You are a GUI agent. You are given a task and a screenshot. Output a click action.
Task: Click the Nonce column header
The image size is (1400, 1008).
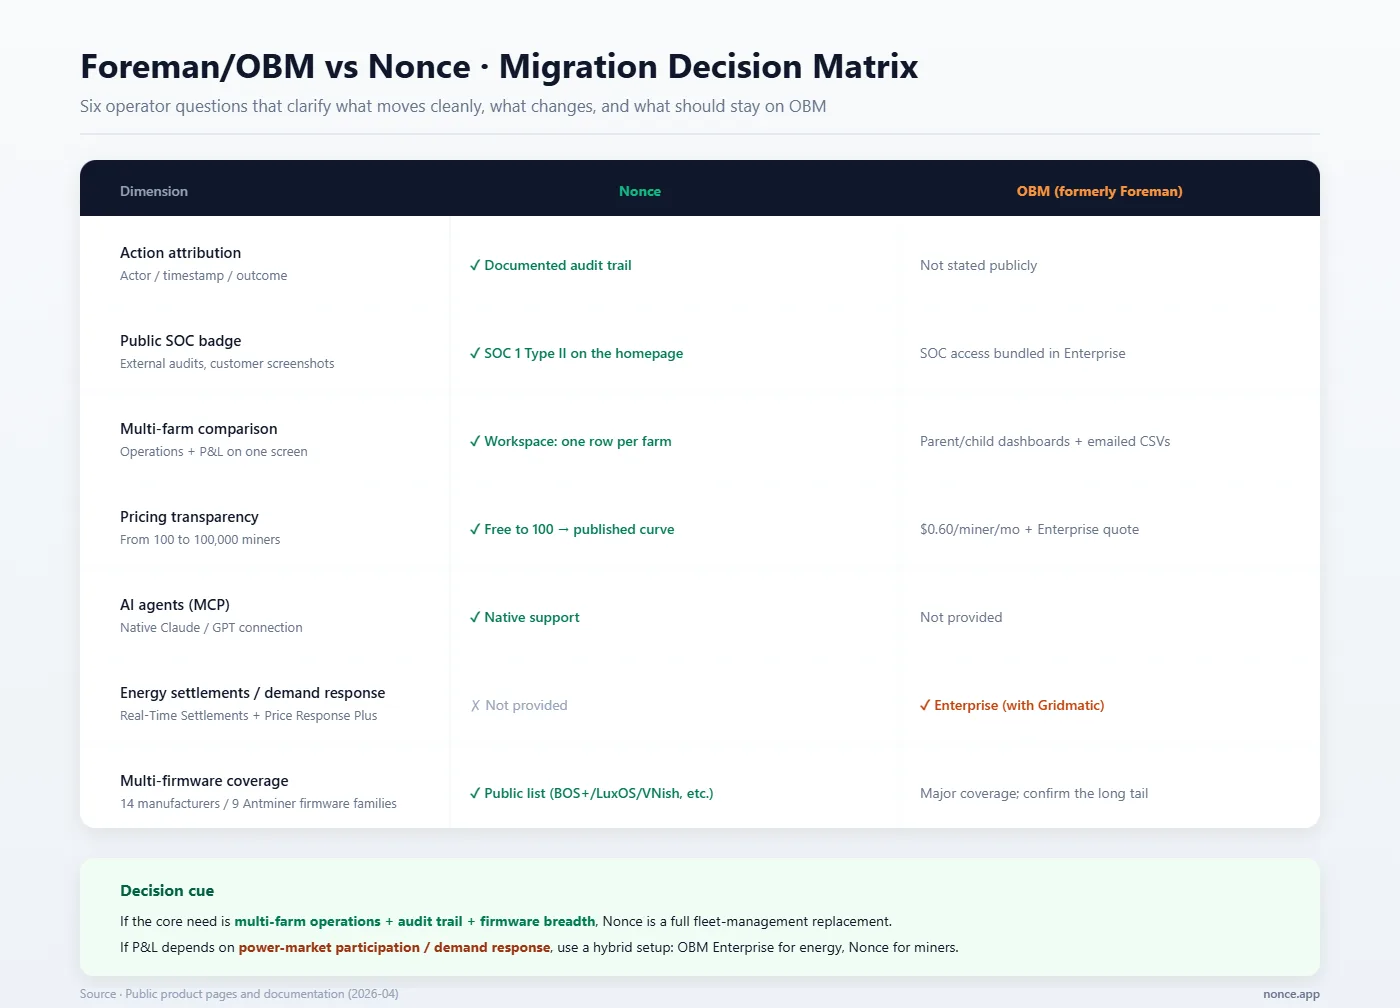[x=640, y=191]
